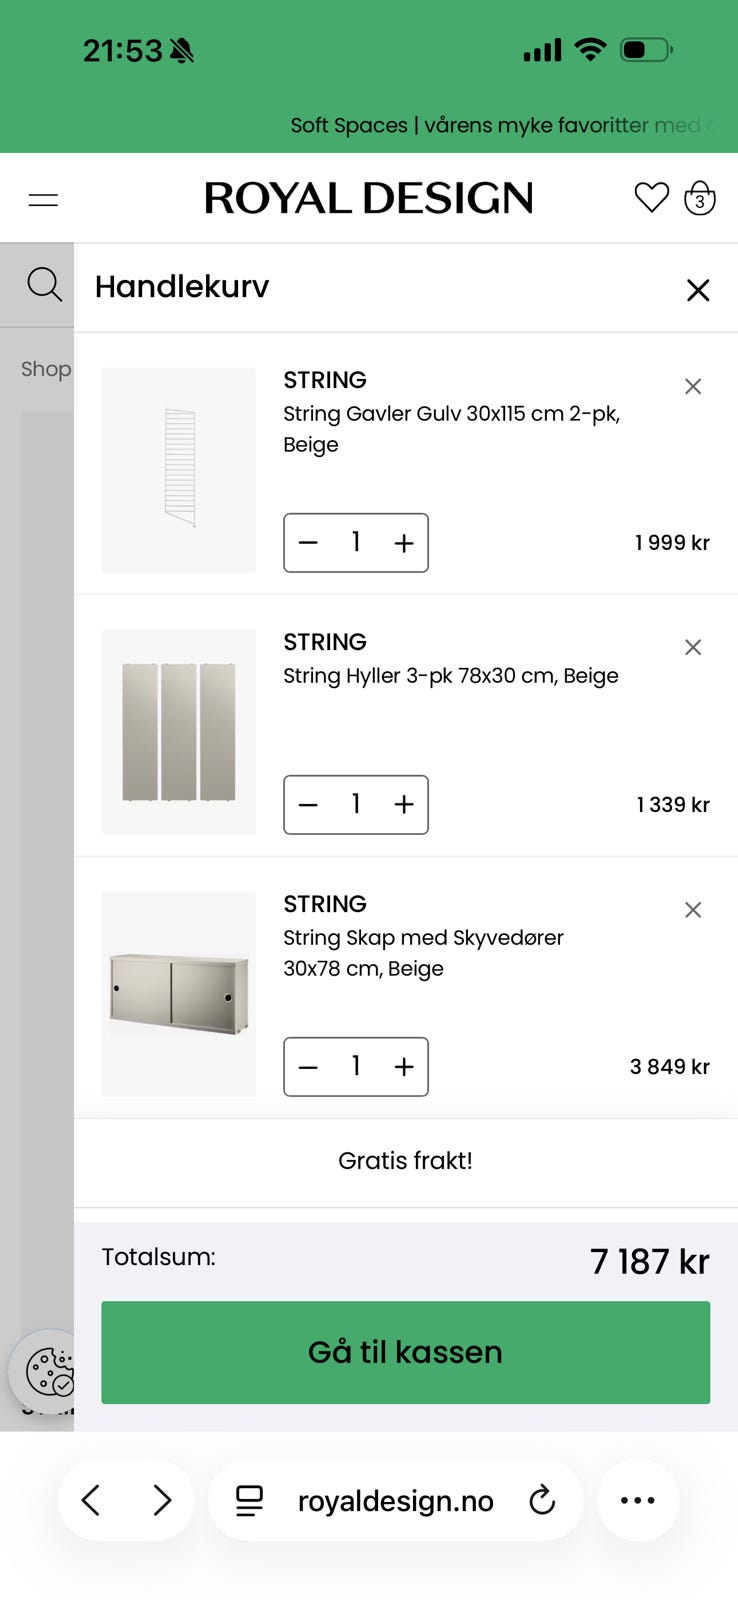
Task: Increase quantity of String Skap
Action: [x=404, y=1067]
